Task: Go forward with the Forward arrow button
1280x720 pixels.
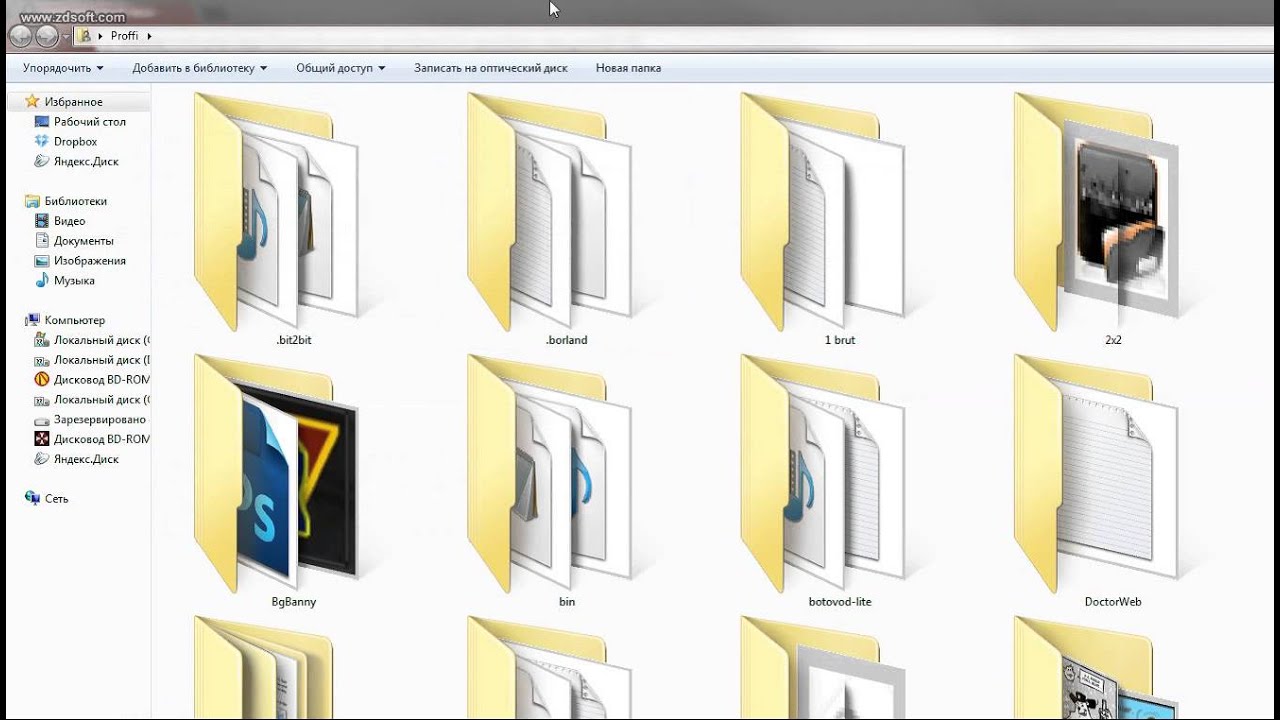Action: 47,37
